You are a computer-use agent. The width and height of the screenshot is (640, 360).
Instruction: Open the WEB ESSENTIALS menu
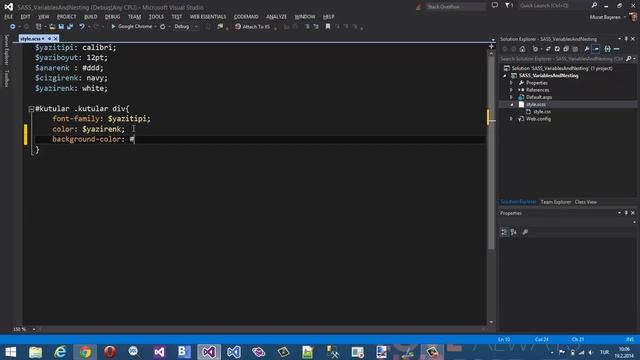click(208, 17)
